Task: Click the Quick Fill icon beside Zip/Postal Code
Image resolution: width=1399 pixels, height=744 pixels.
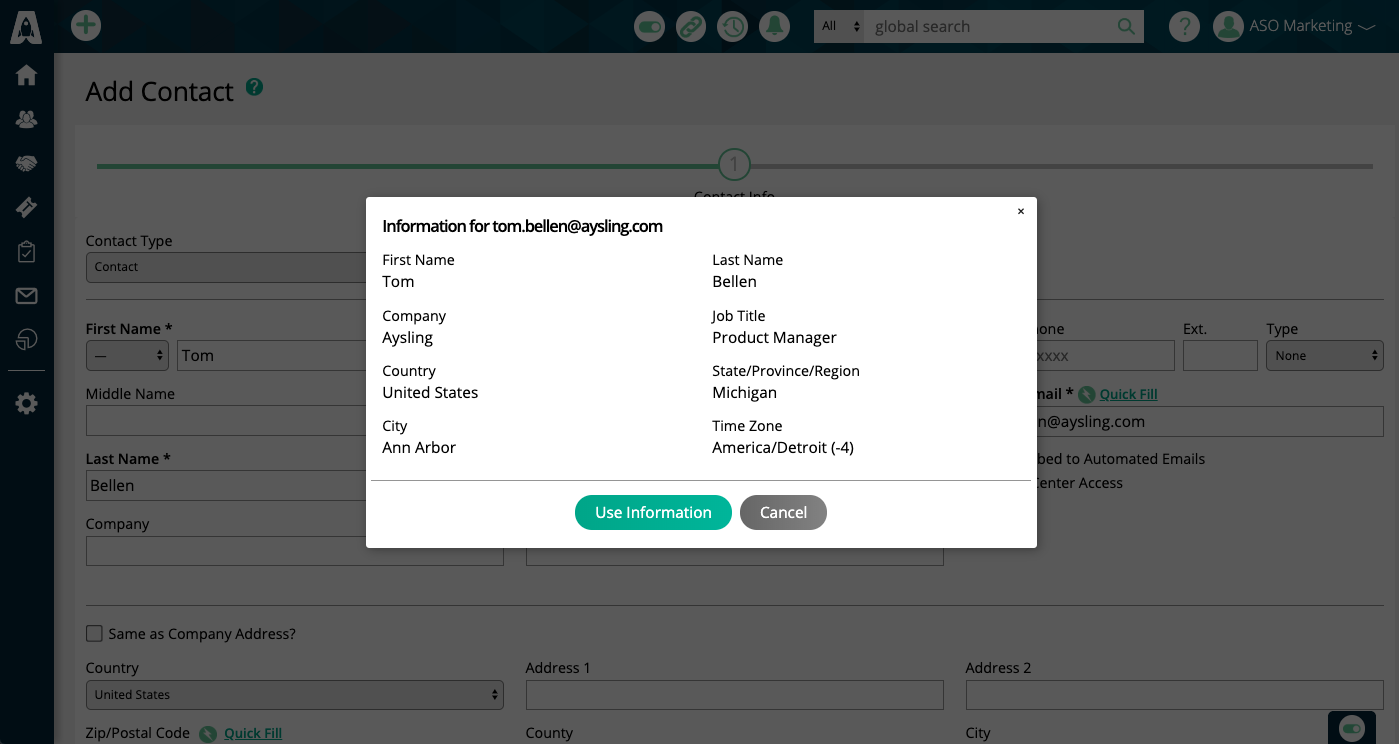Action: (208, 734)
